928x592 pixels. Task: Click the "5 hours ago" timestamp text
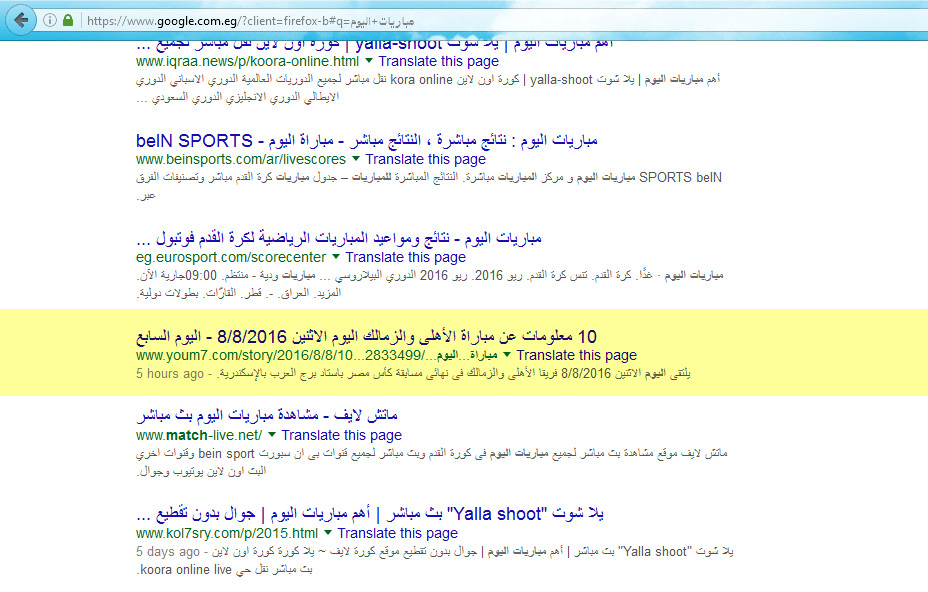click(169, 374)
